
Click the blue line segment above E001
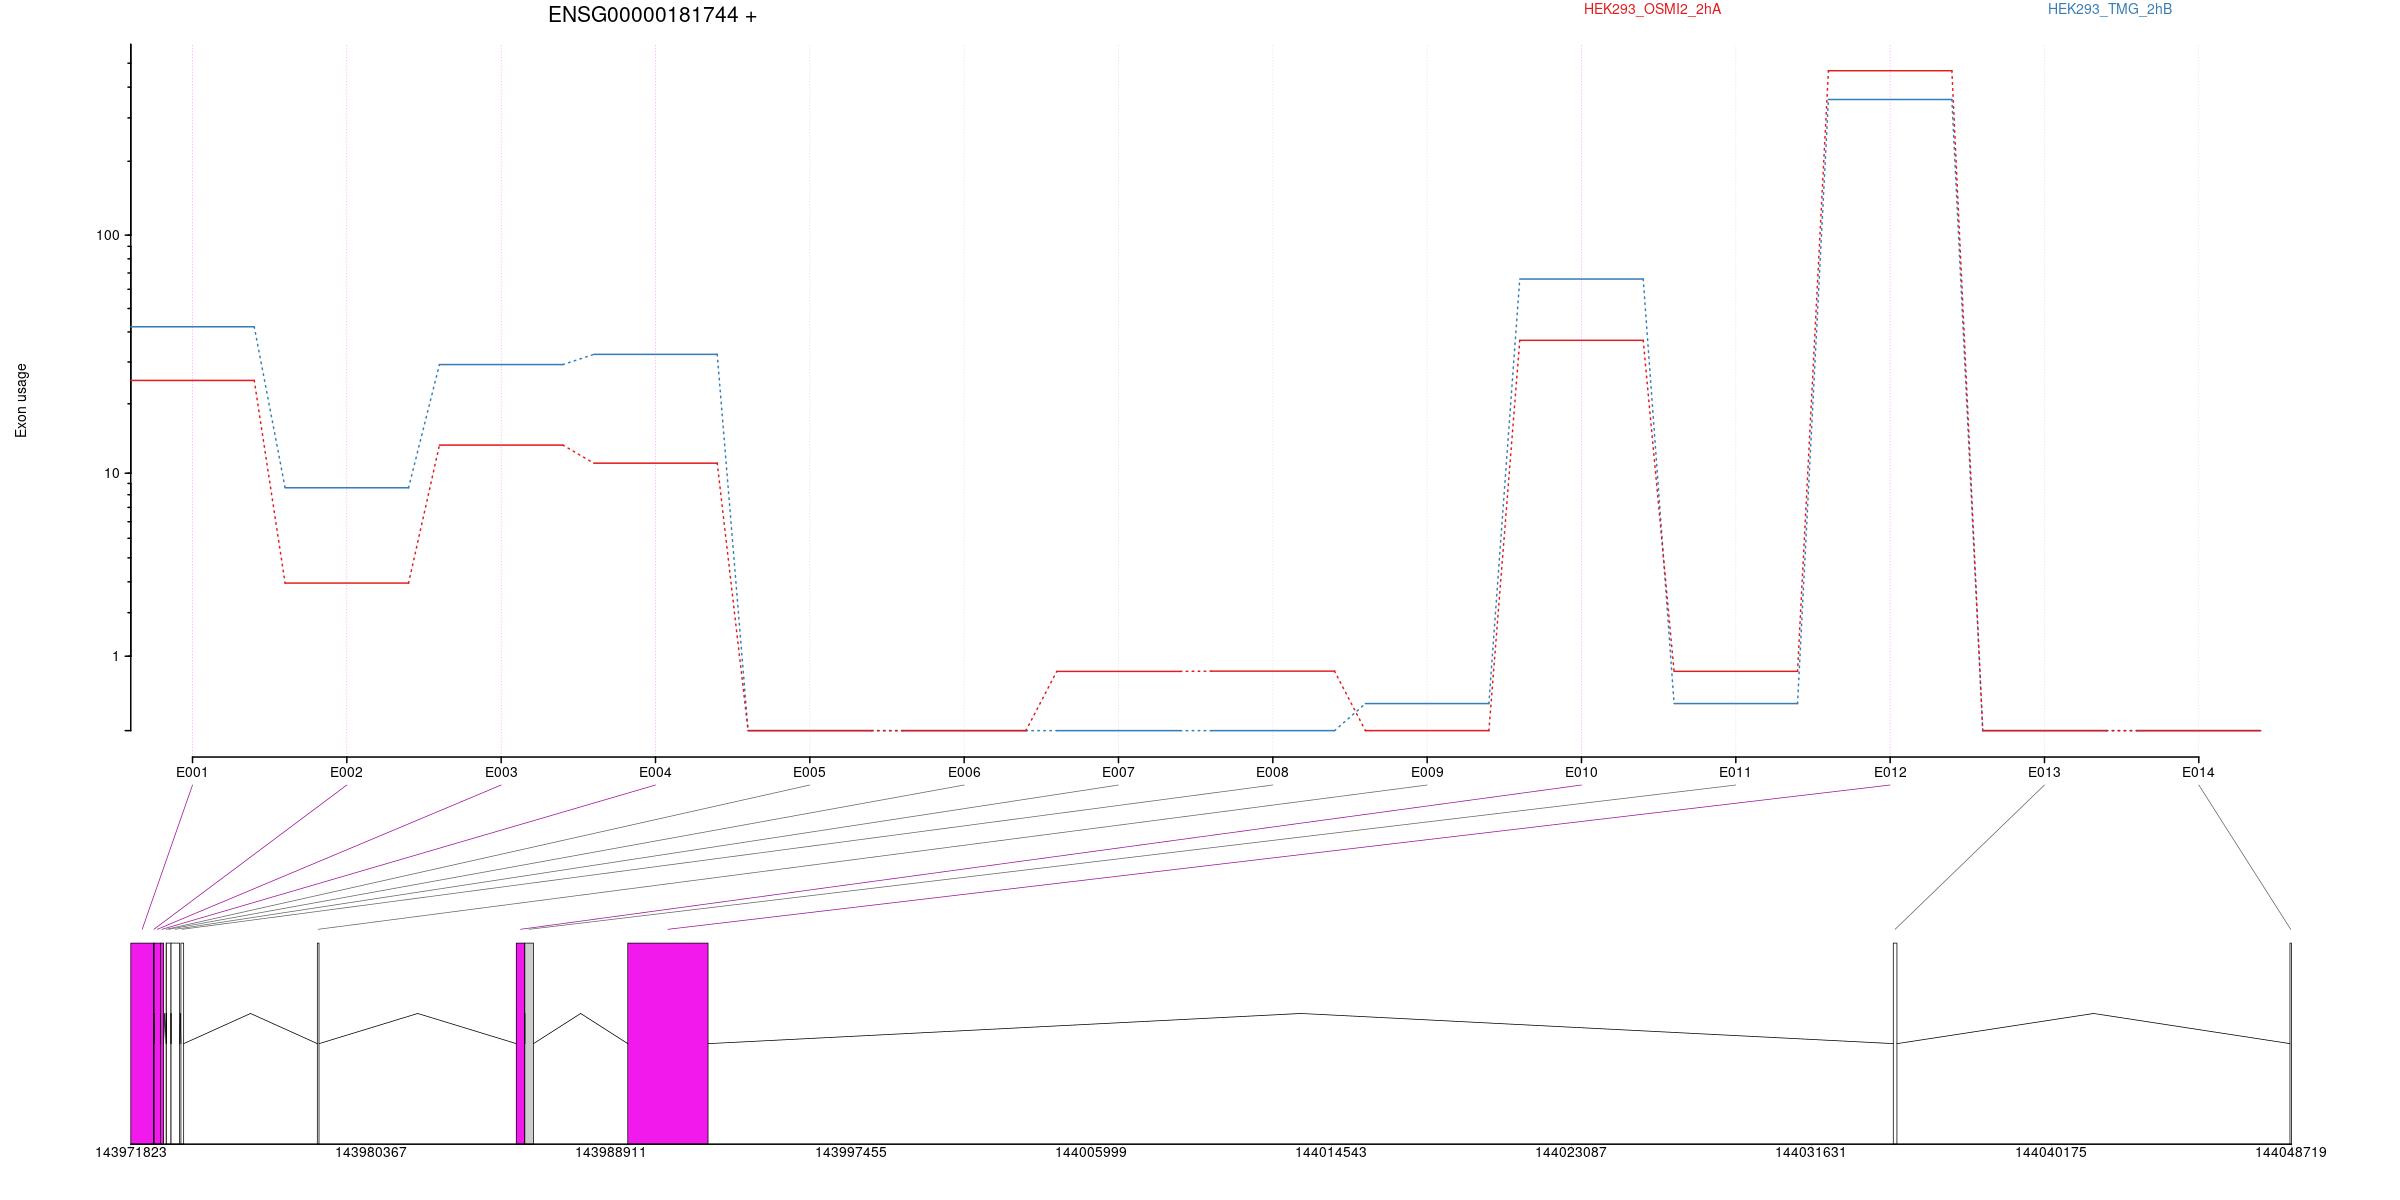coord(192,327)
